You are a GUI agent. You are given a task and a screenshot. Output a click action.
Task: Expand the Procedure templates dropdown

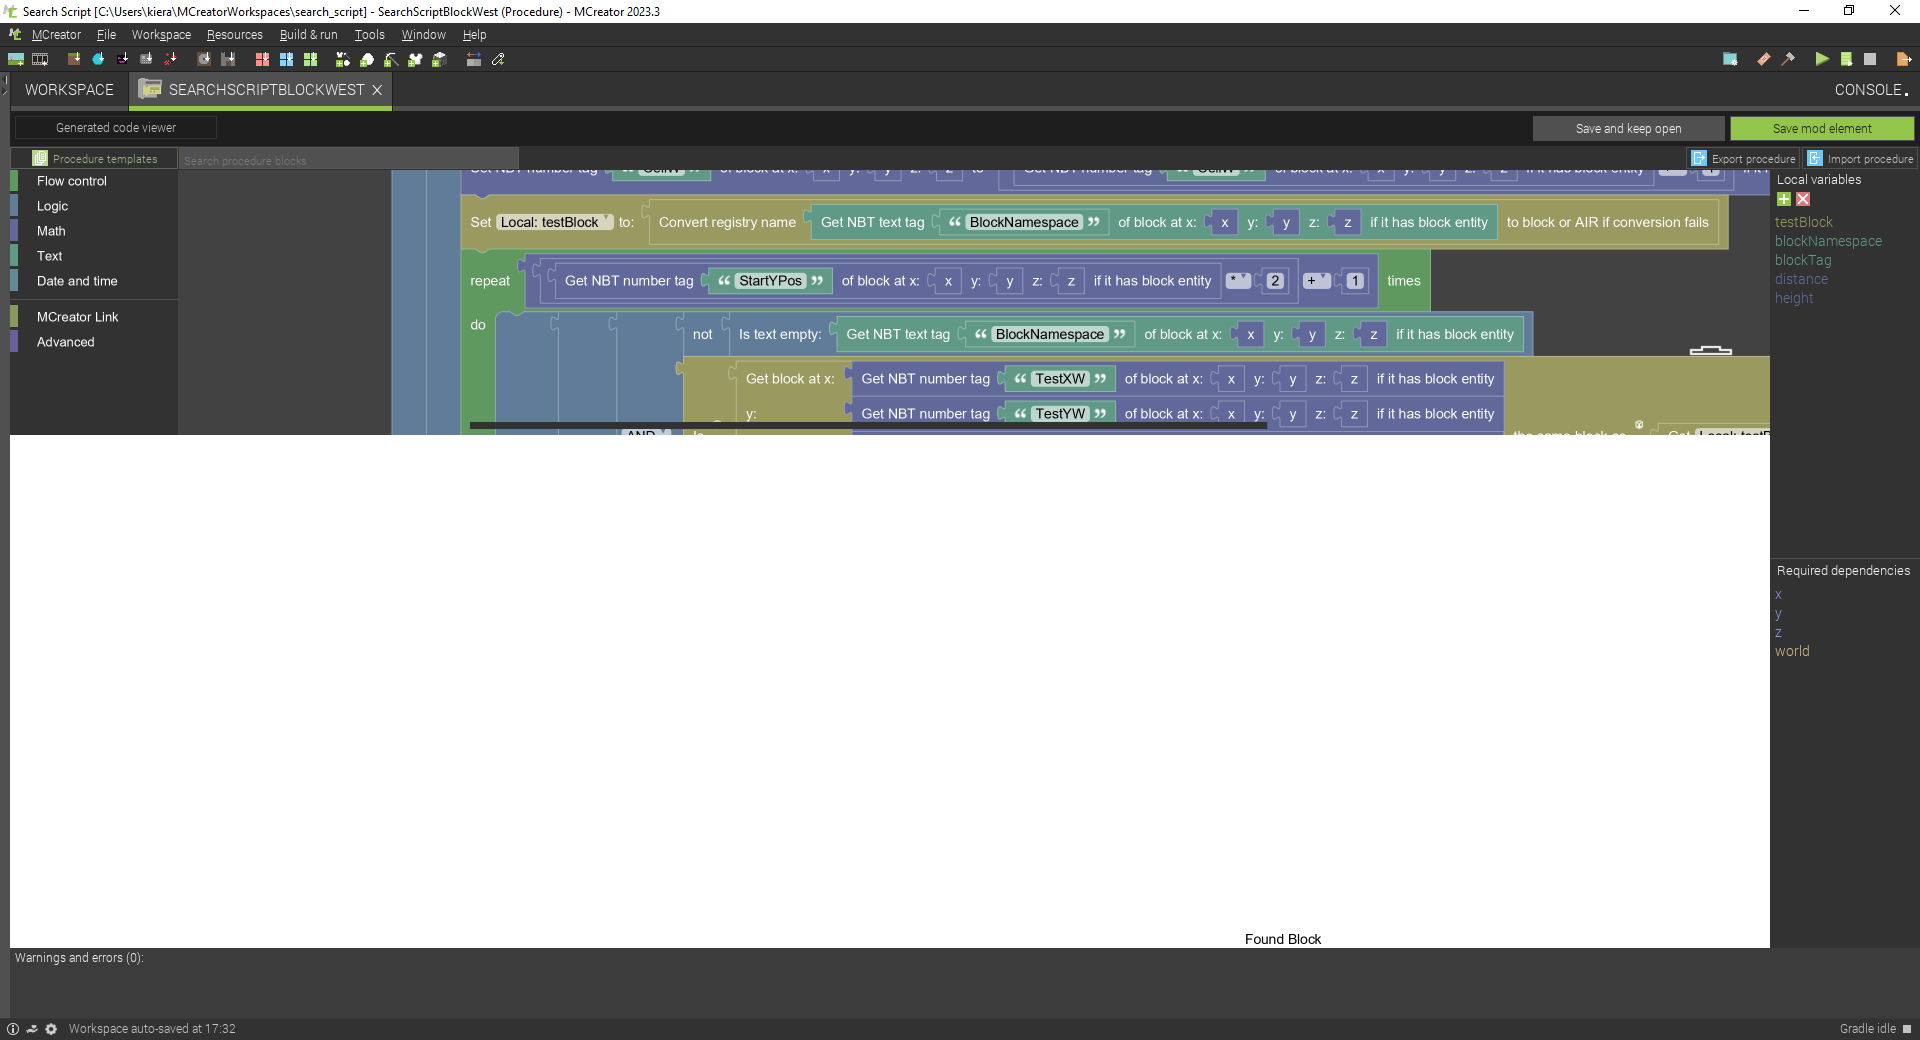(95, 158)
